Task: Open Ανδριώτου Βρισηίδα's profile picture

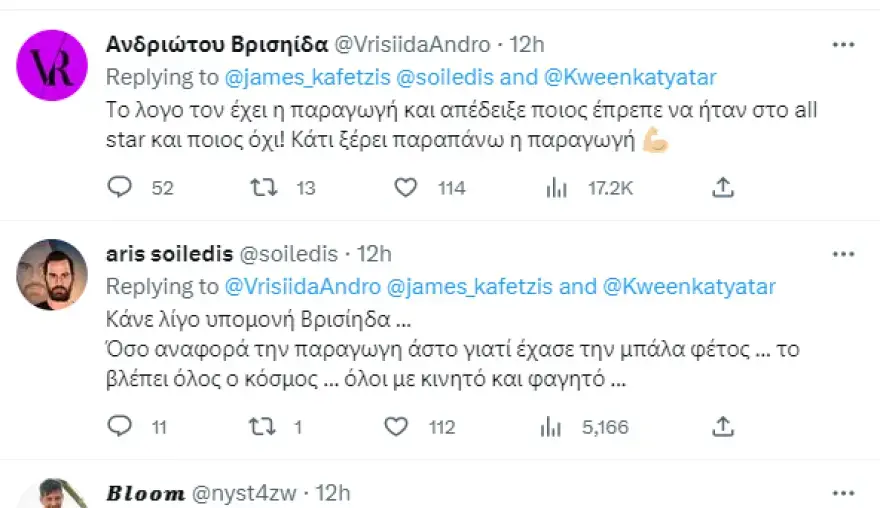Action: pyautogui.click(x=52, y=65)
